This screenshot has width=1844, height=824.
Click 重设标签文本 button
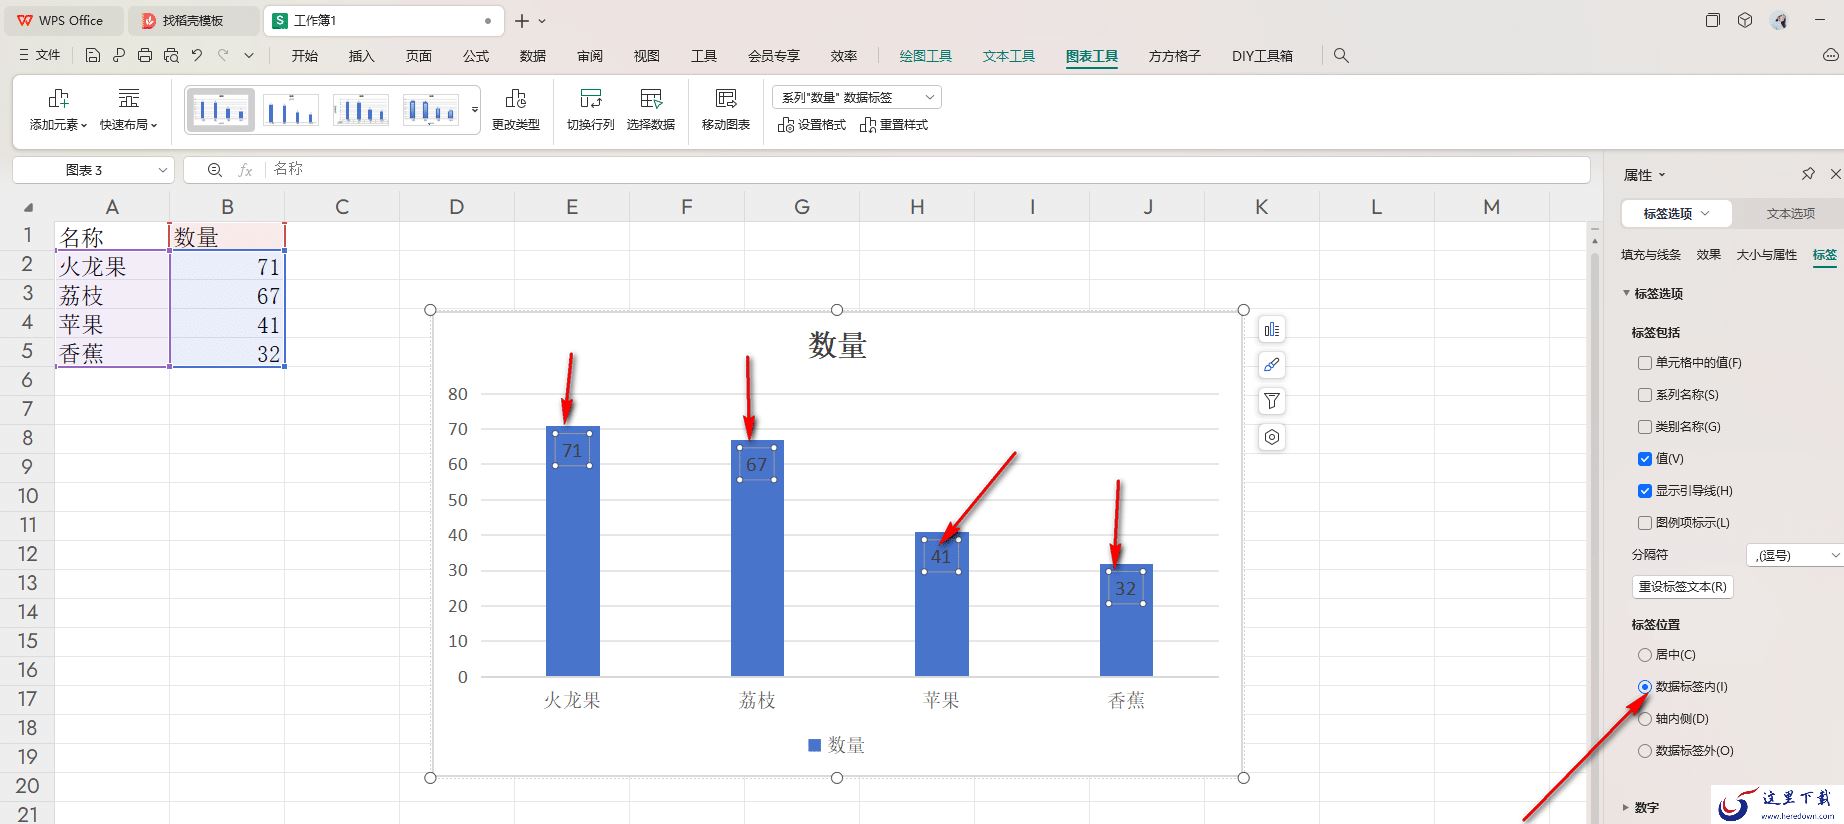tap(1682, 587)
